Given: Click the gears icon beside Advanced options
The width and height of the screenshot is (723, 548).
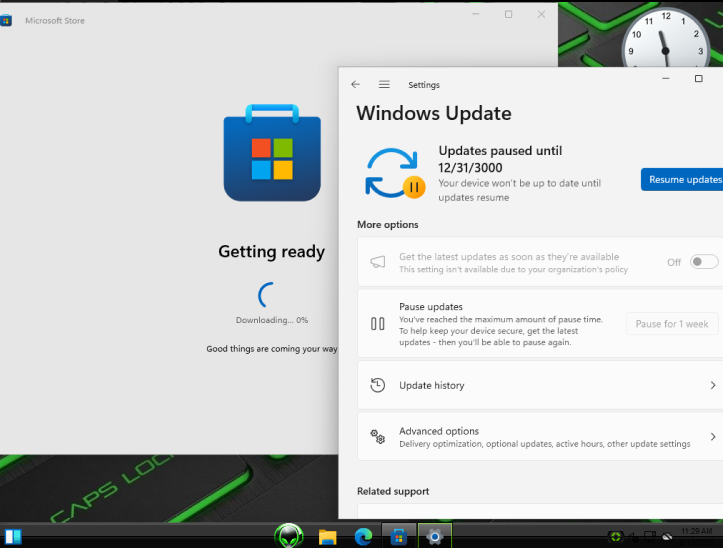Looking at the screenshot, I should [378, 436].
